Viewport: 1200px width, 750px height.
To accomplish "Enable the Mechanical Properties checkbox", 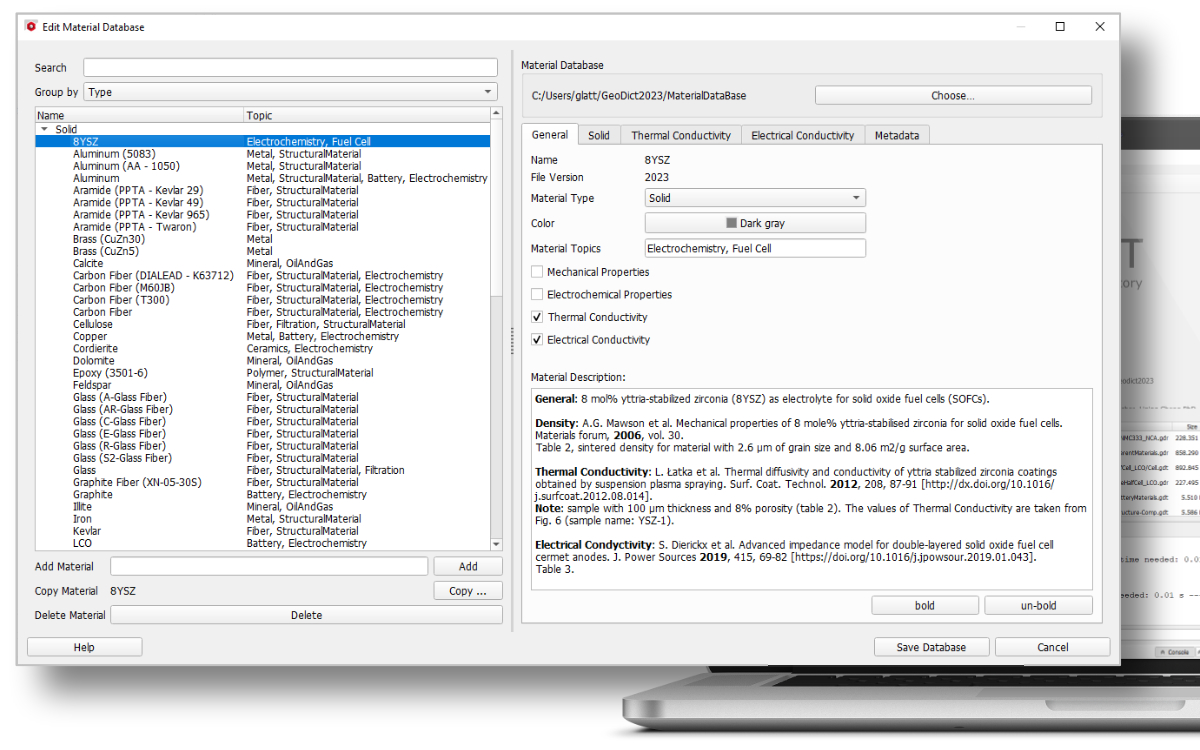I will pos(538,271).
